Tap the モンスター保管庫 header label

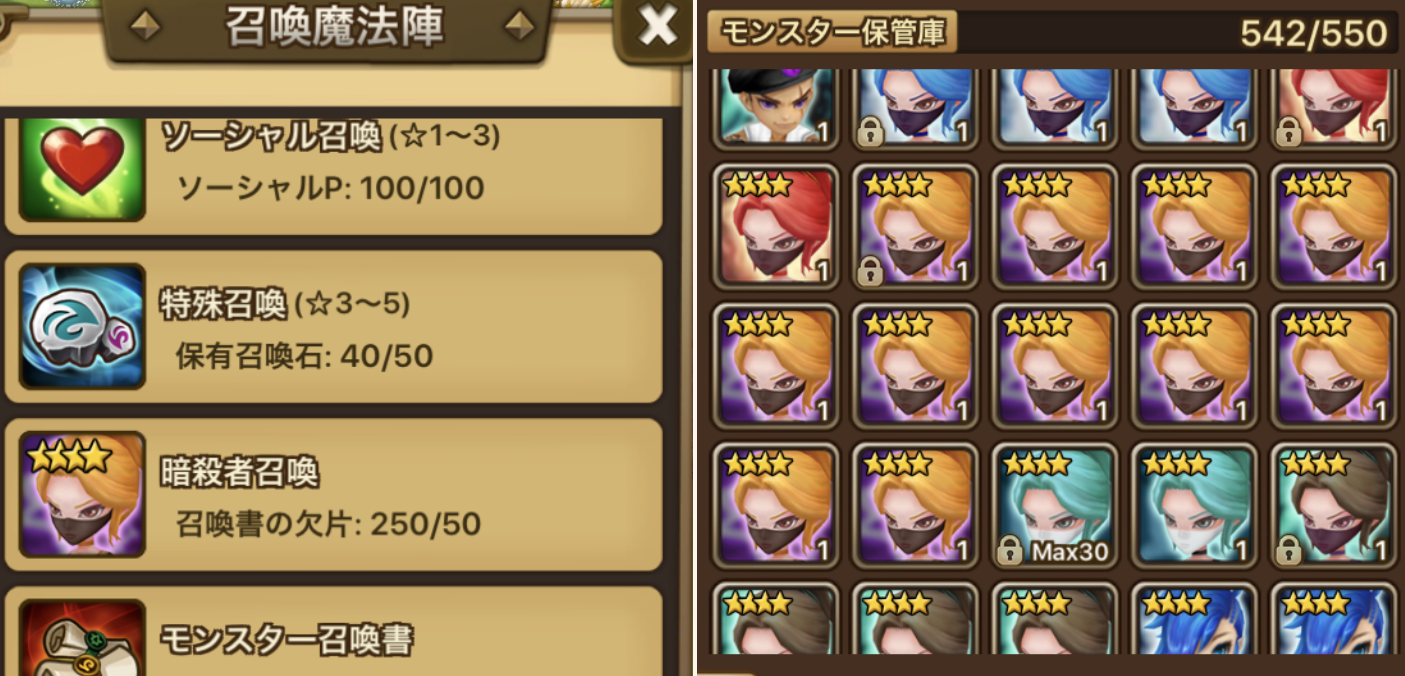(832, 33)
